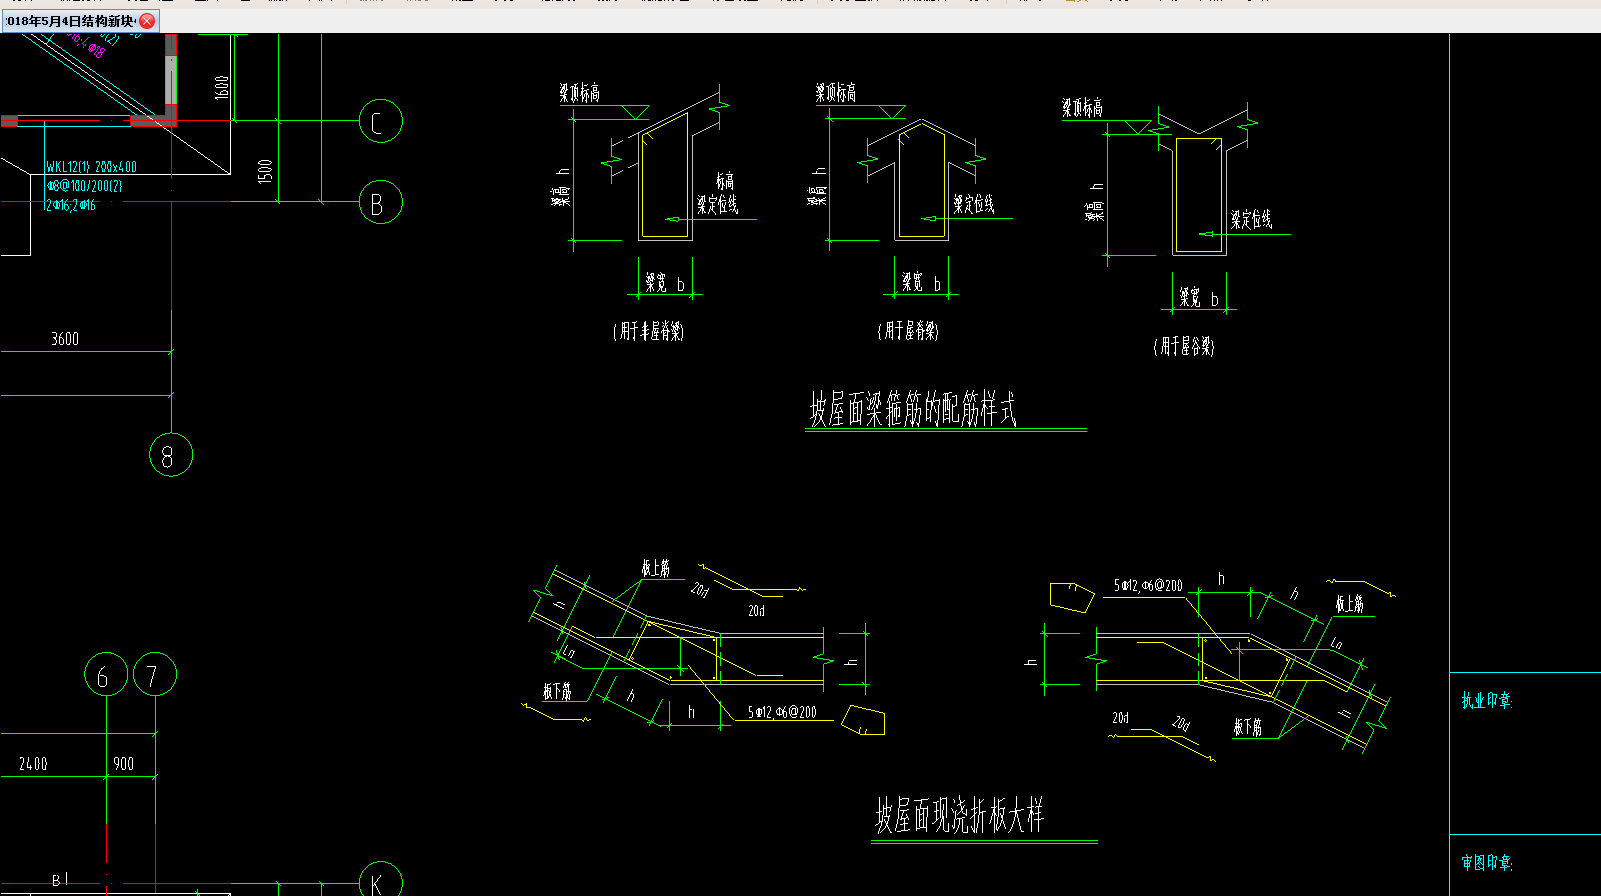Select 板下筋 label in left folded-slab detail
Image resolution: width=1601 pixels, height=896 pixels.
(x=557, y=692)
